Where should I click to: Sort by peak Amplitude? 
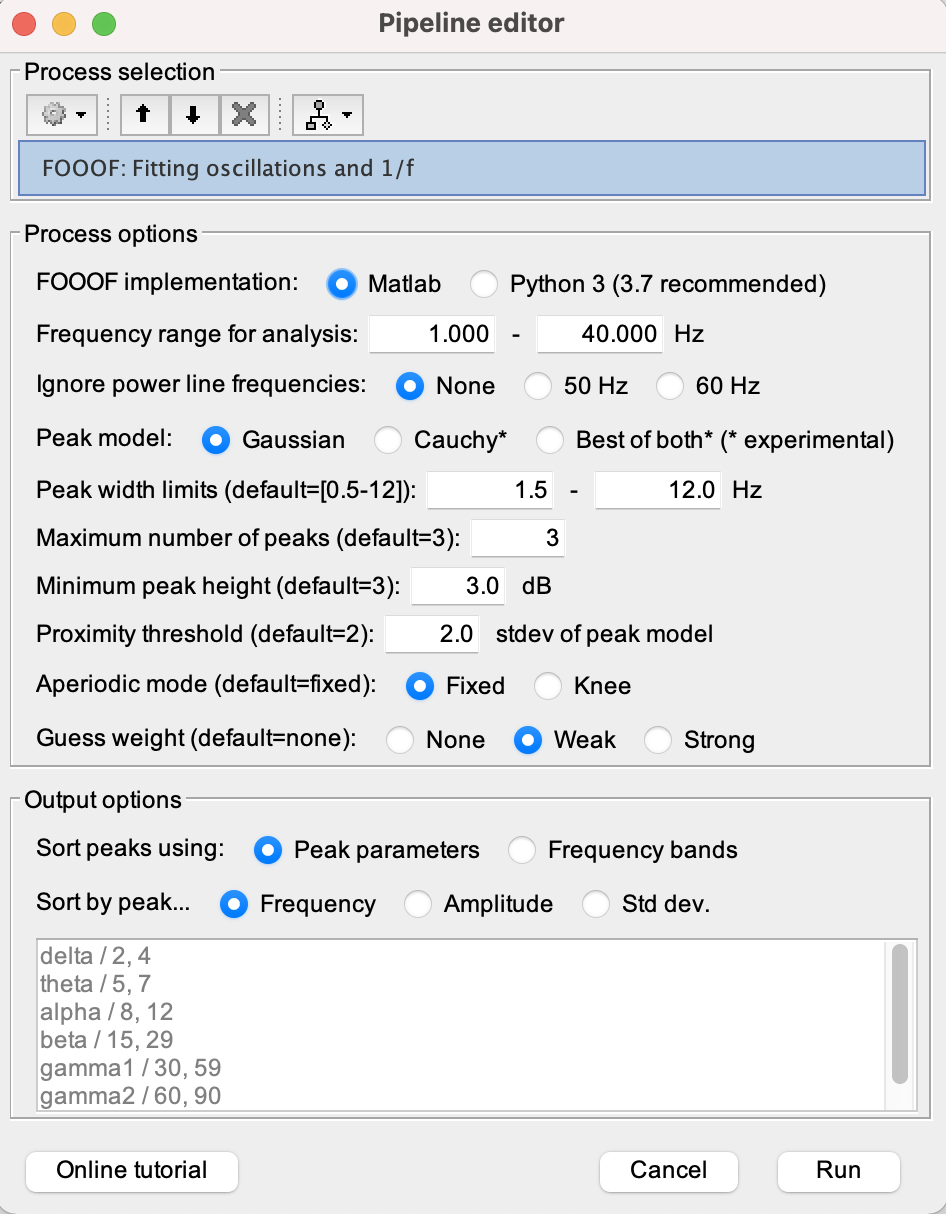pyautogui.click(x=417, y=904)
